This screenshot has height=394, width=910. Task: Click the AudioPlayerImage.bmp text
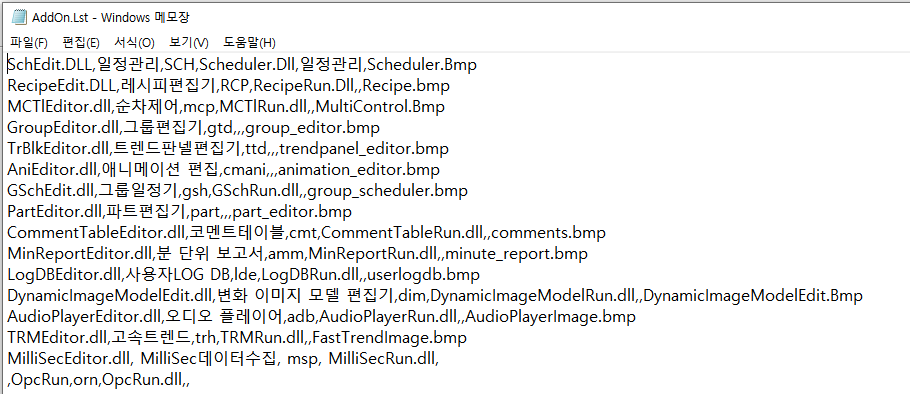point(551,317)
